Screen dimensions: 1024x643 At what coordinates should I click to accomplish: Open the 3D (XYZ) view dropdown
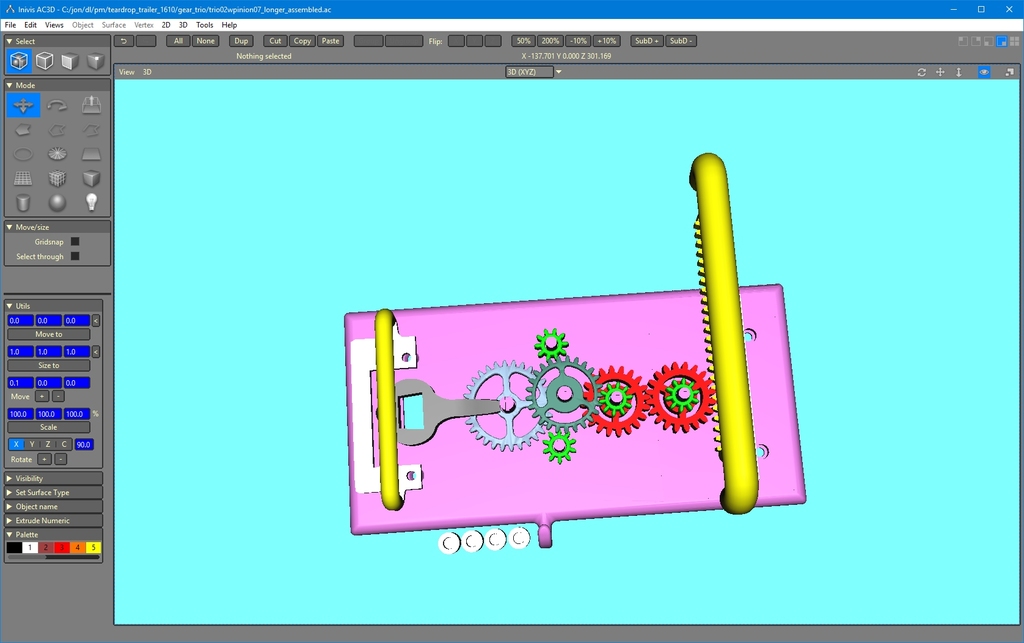(534, 72)
